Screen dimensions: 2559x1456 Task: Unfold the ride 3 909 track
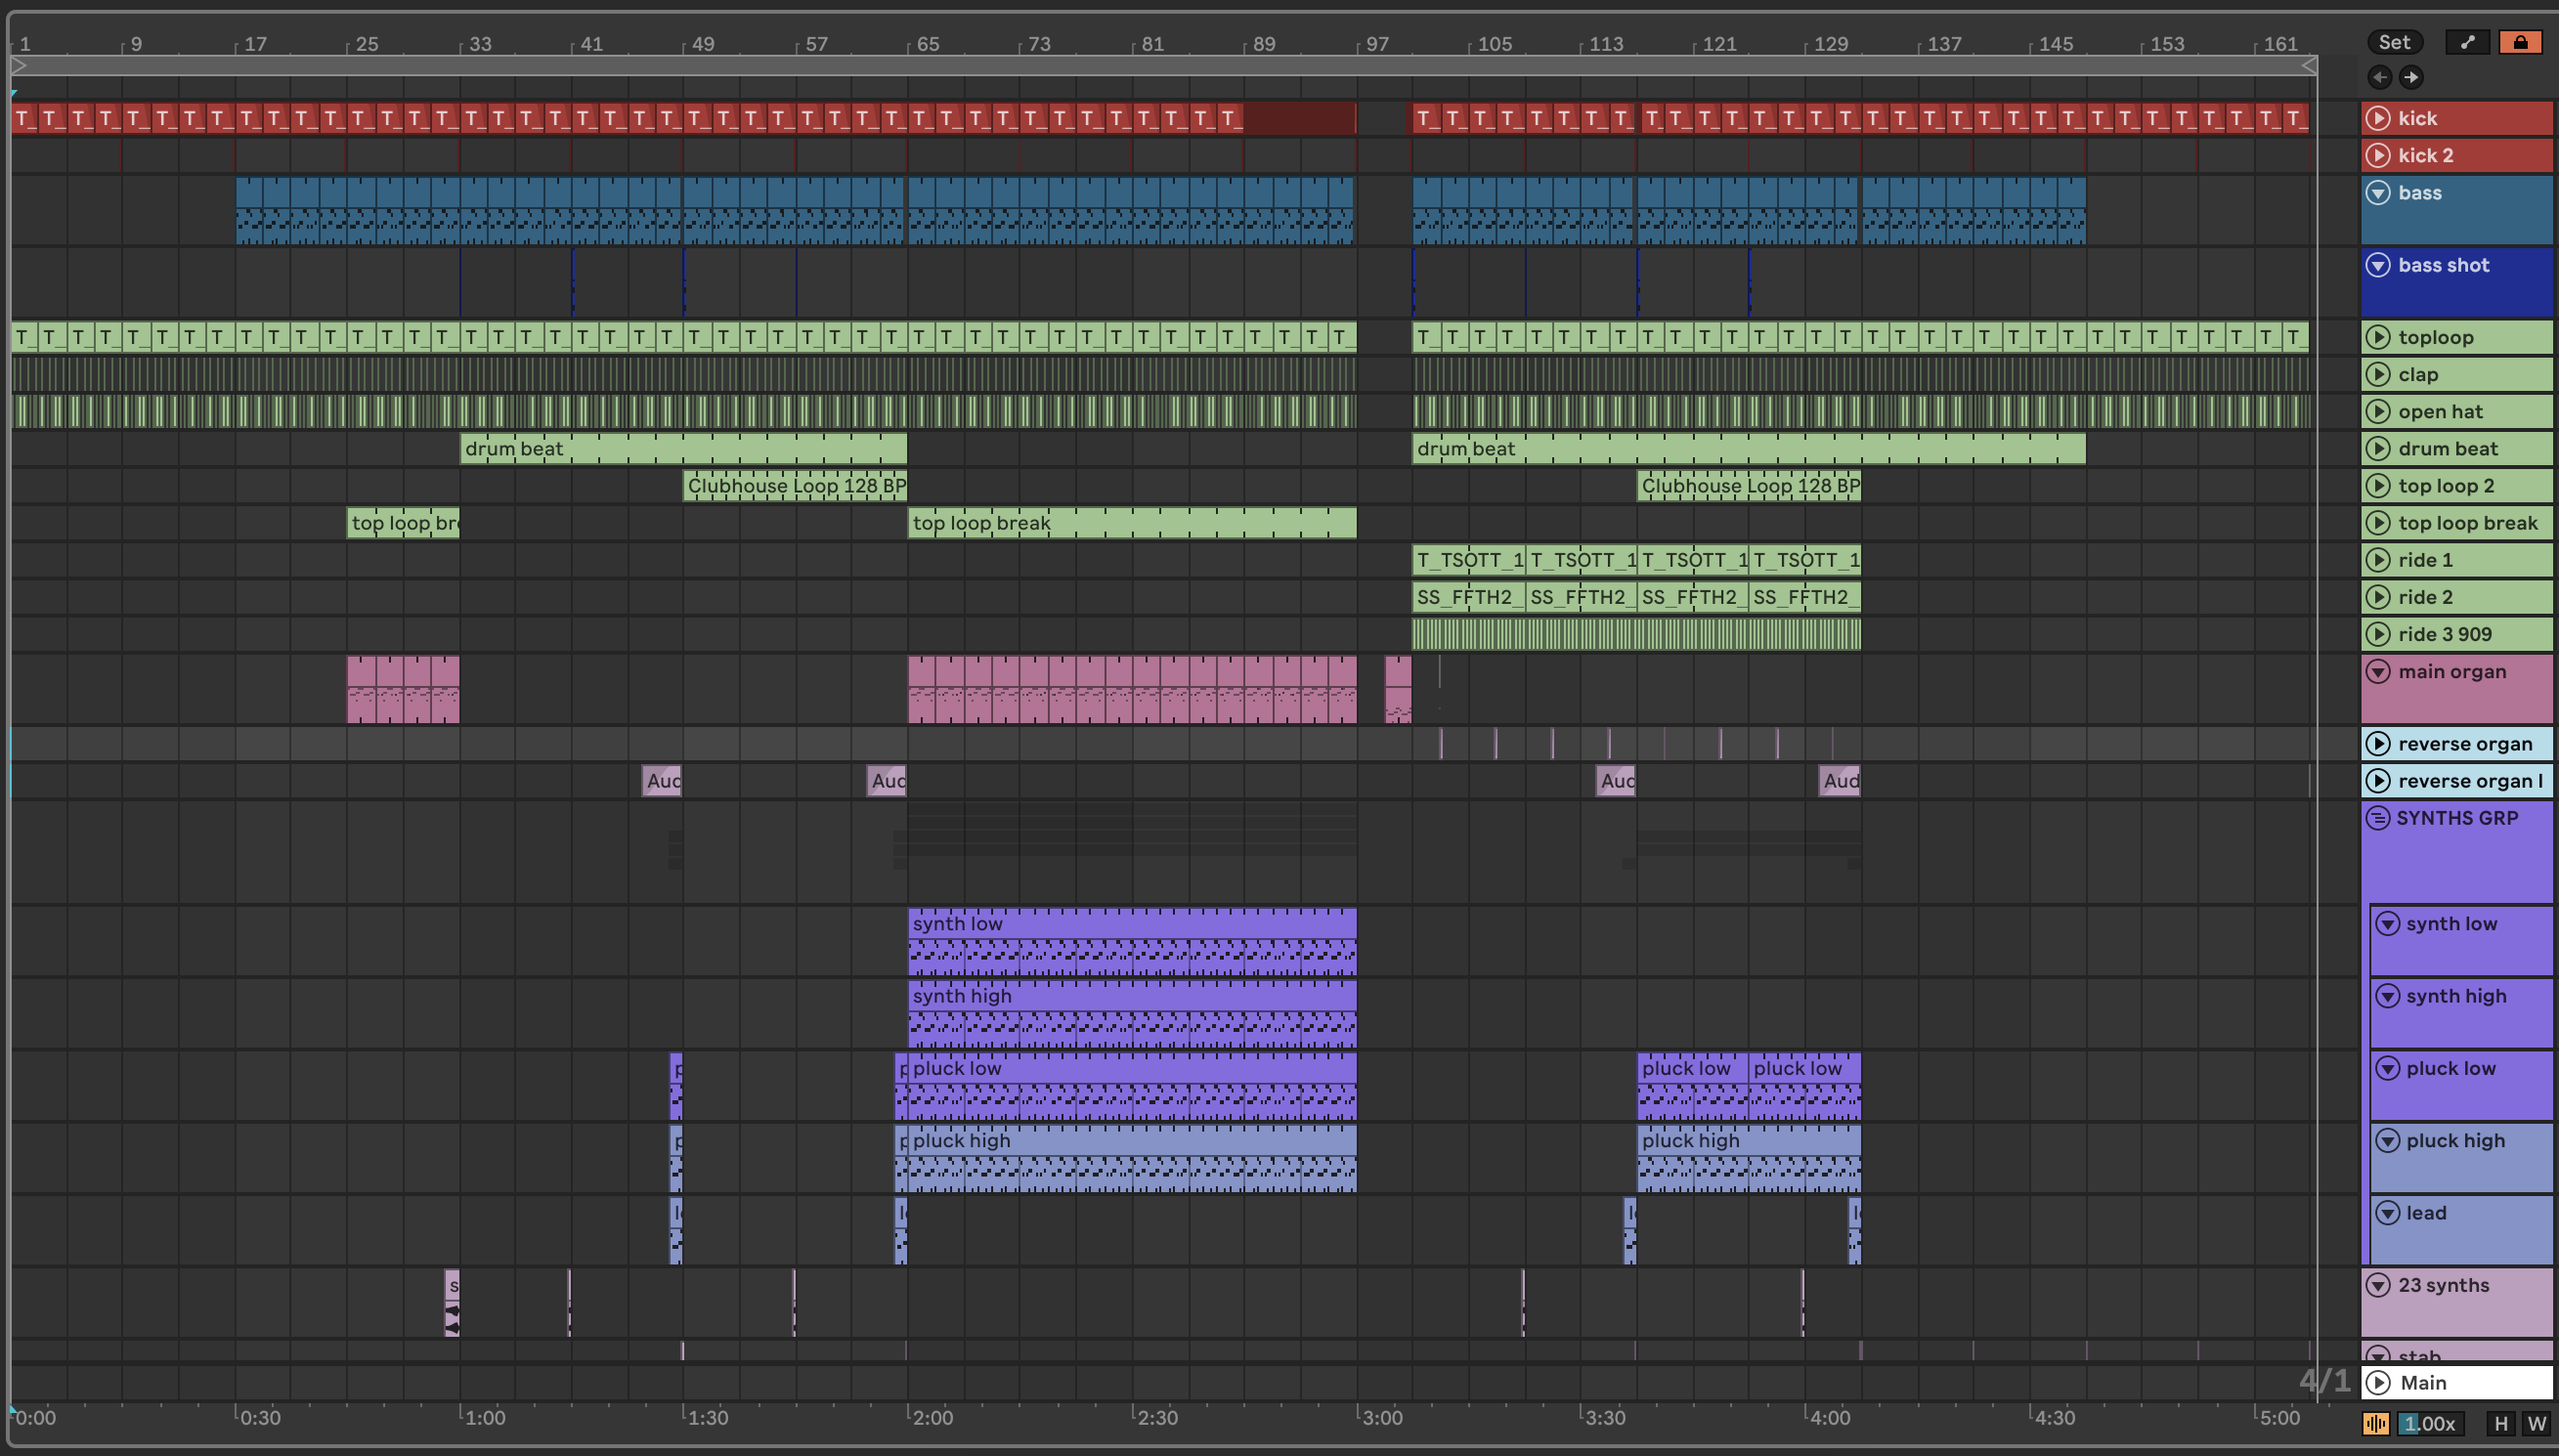[2378, 633]
